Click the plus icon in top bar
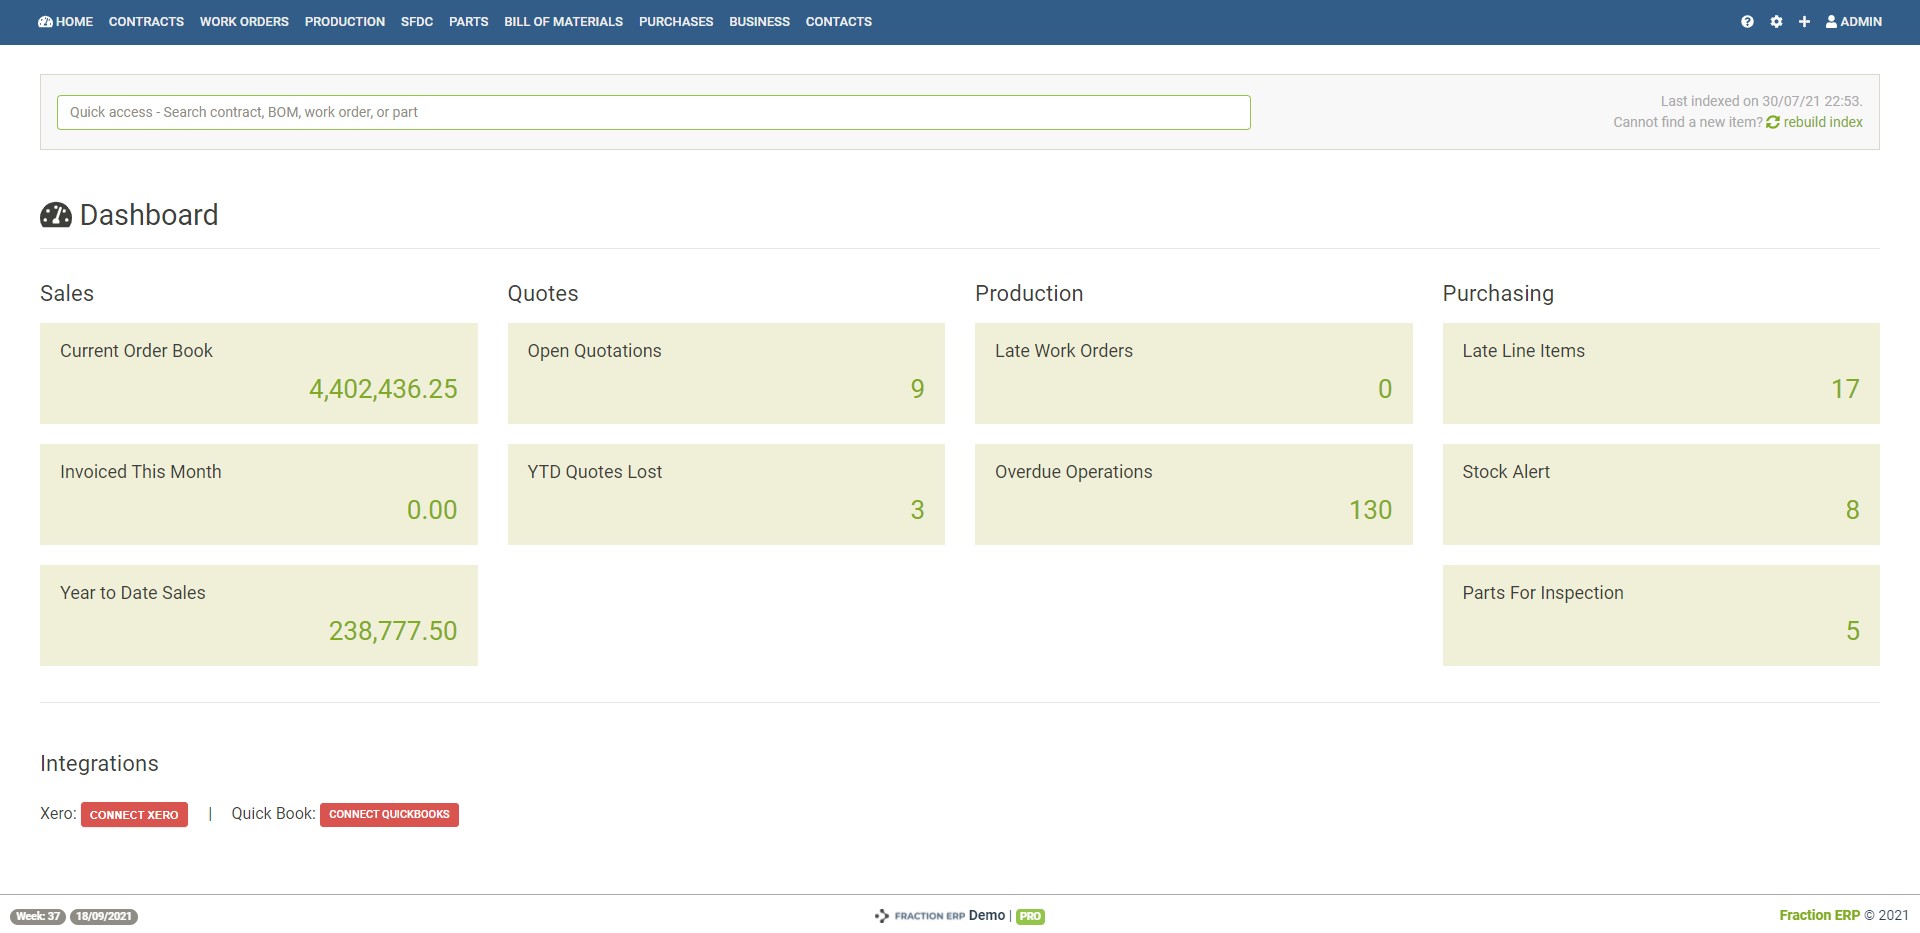The width and height of the screenshot is (1920, 933). click(x=1804, y=22)
